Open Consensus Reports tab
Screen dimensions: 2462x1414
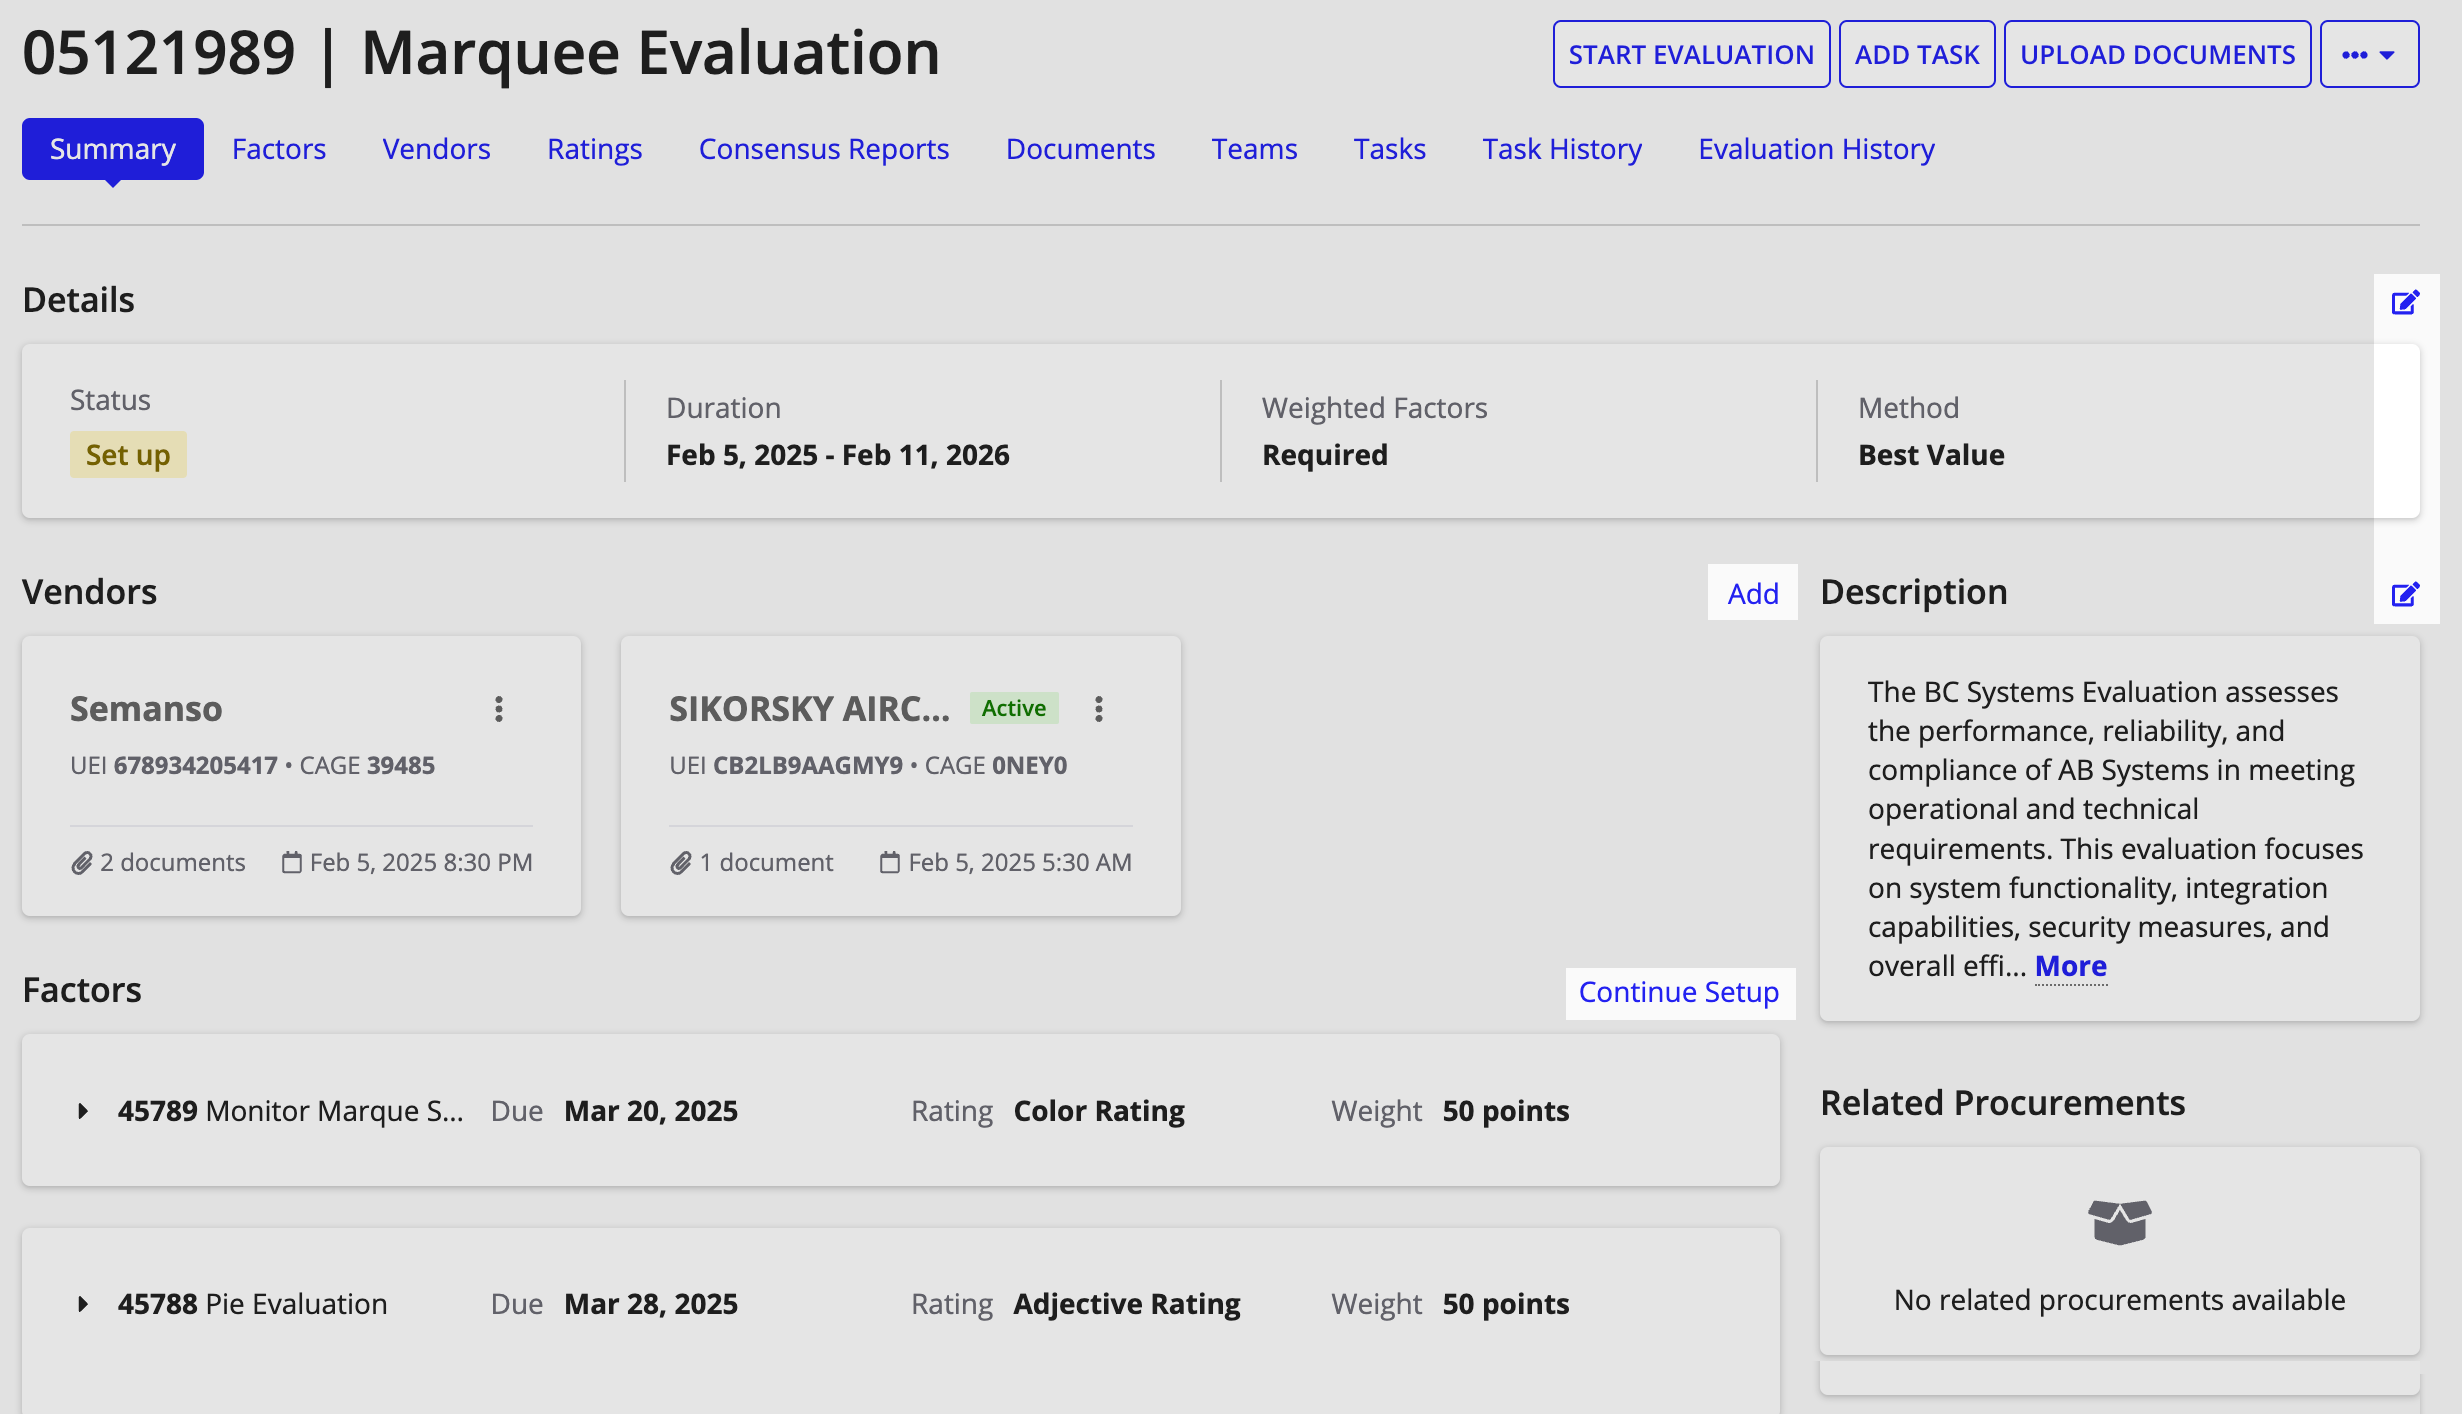click(x=824, y=149)
